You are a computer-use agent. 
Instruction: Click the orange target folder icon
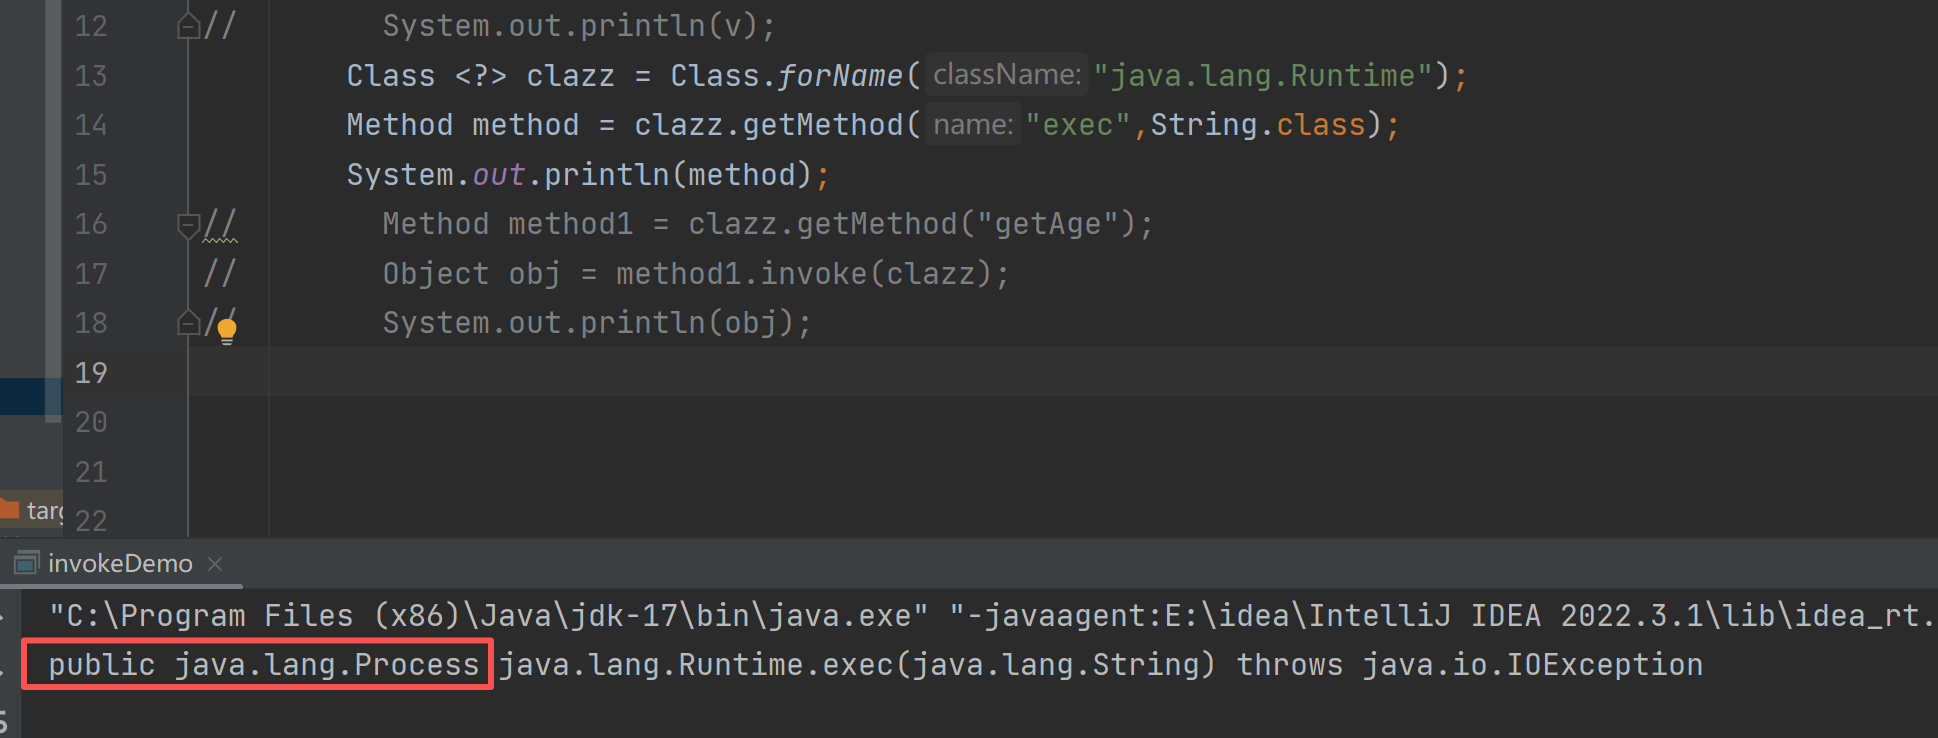[10, 509]
